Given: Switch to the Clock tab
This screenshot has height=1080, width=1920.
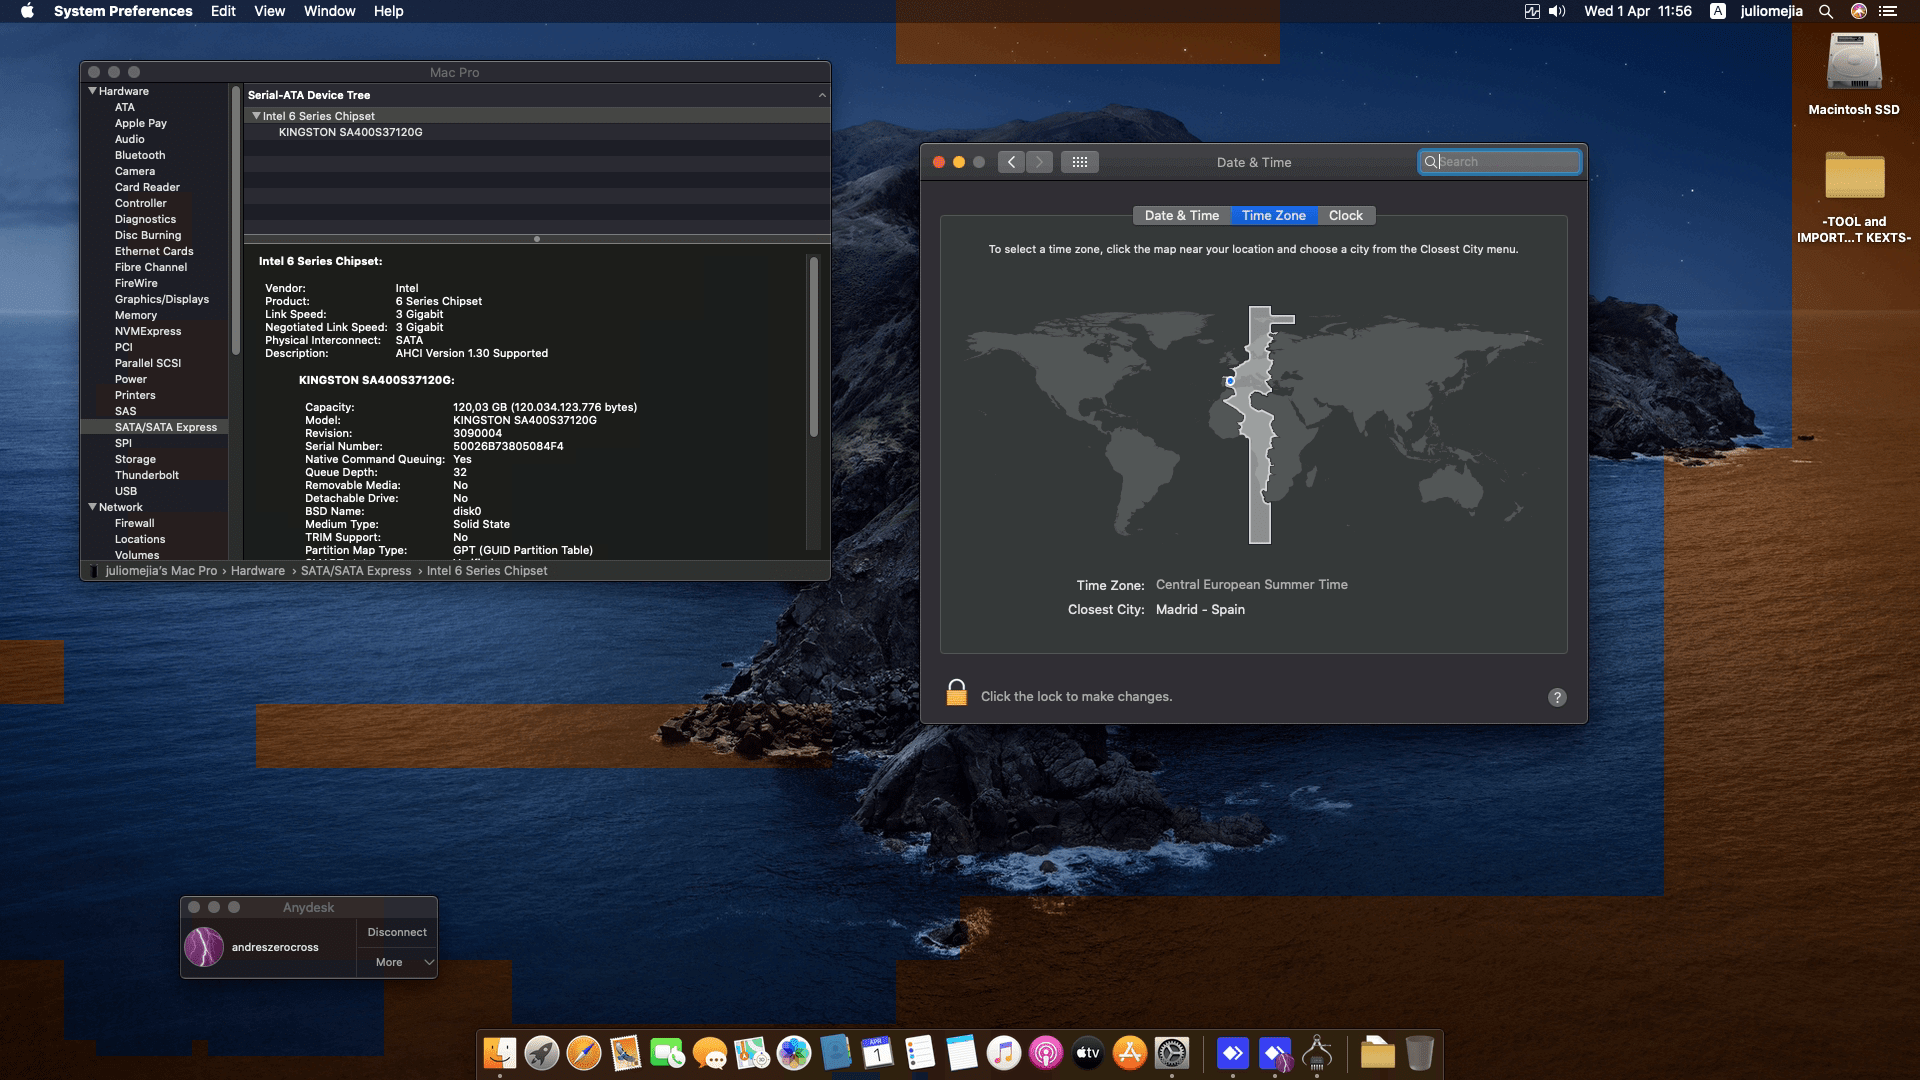Looking at the screenshot, I should point(1345,215).
